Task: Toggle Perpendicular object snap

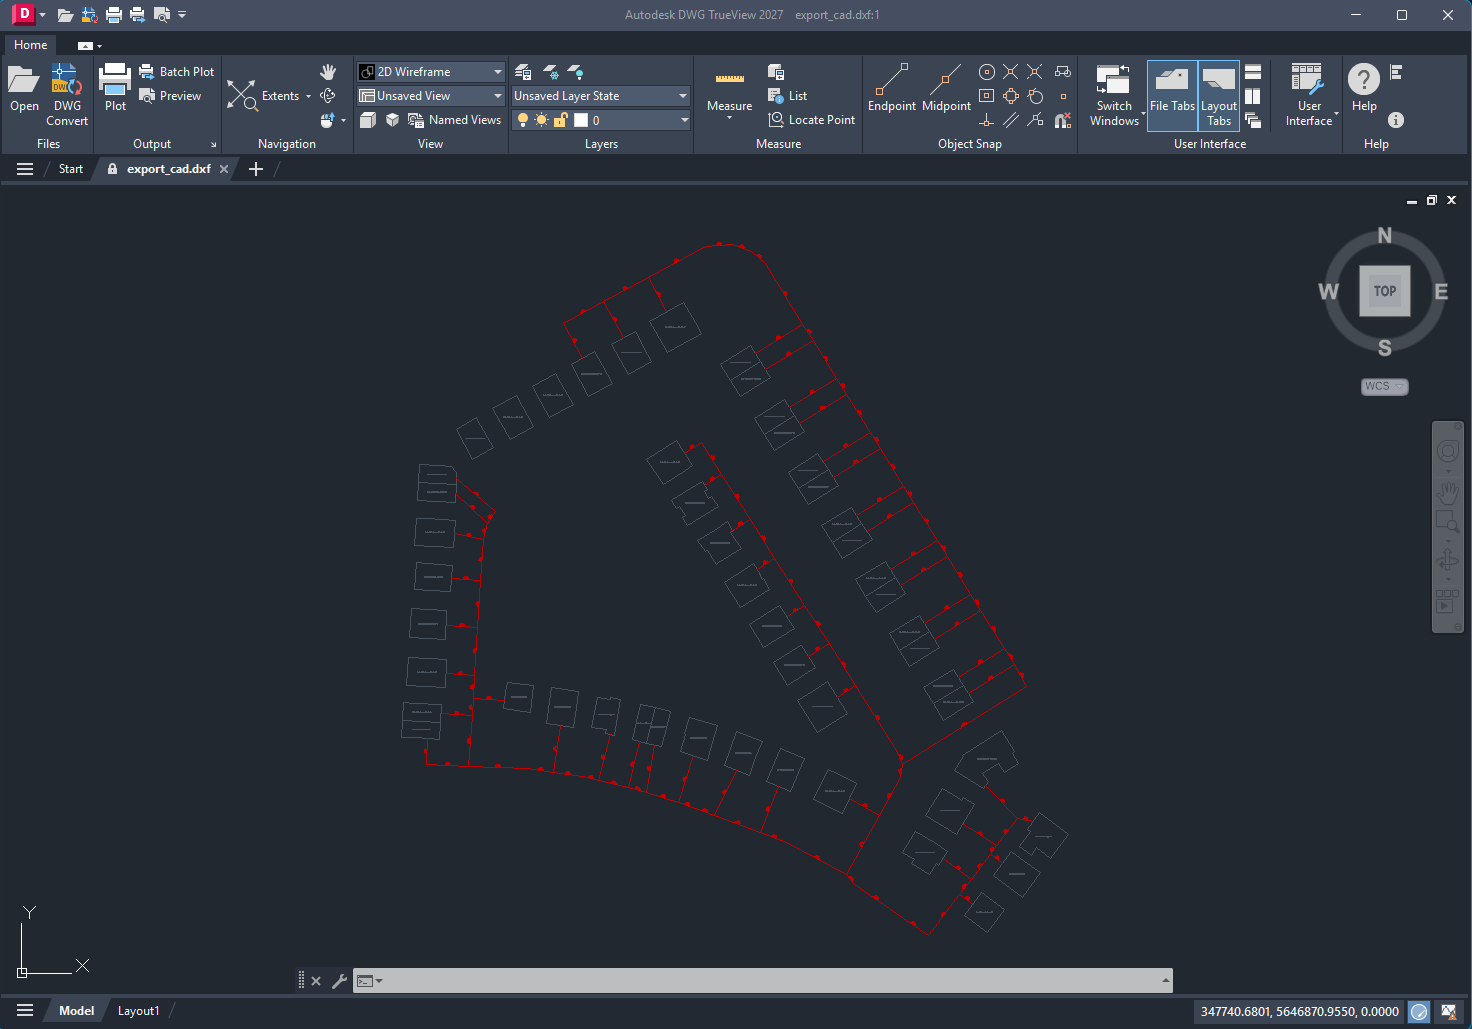Action: coord(987,120)
